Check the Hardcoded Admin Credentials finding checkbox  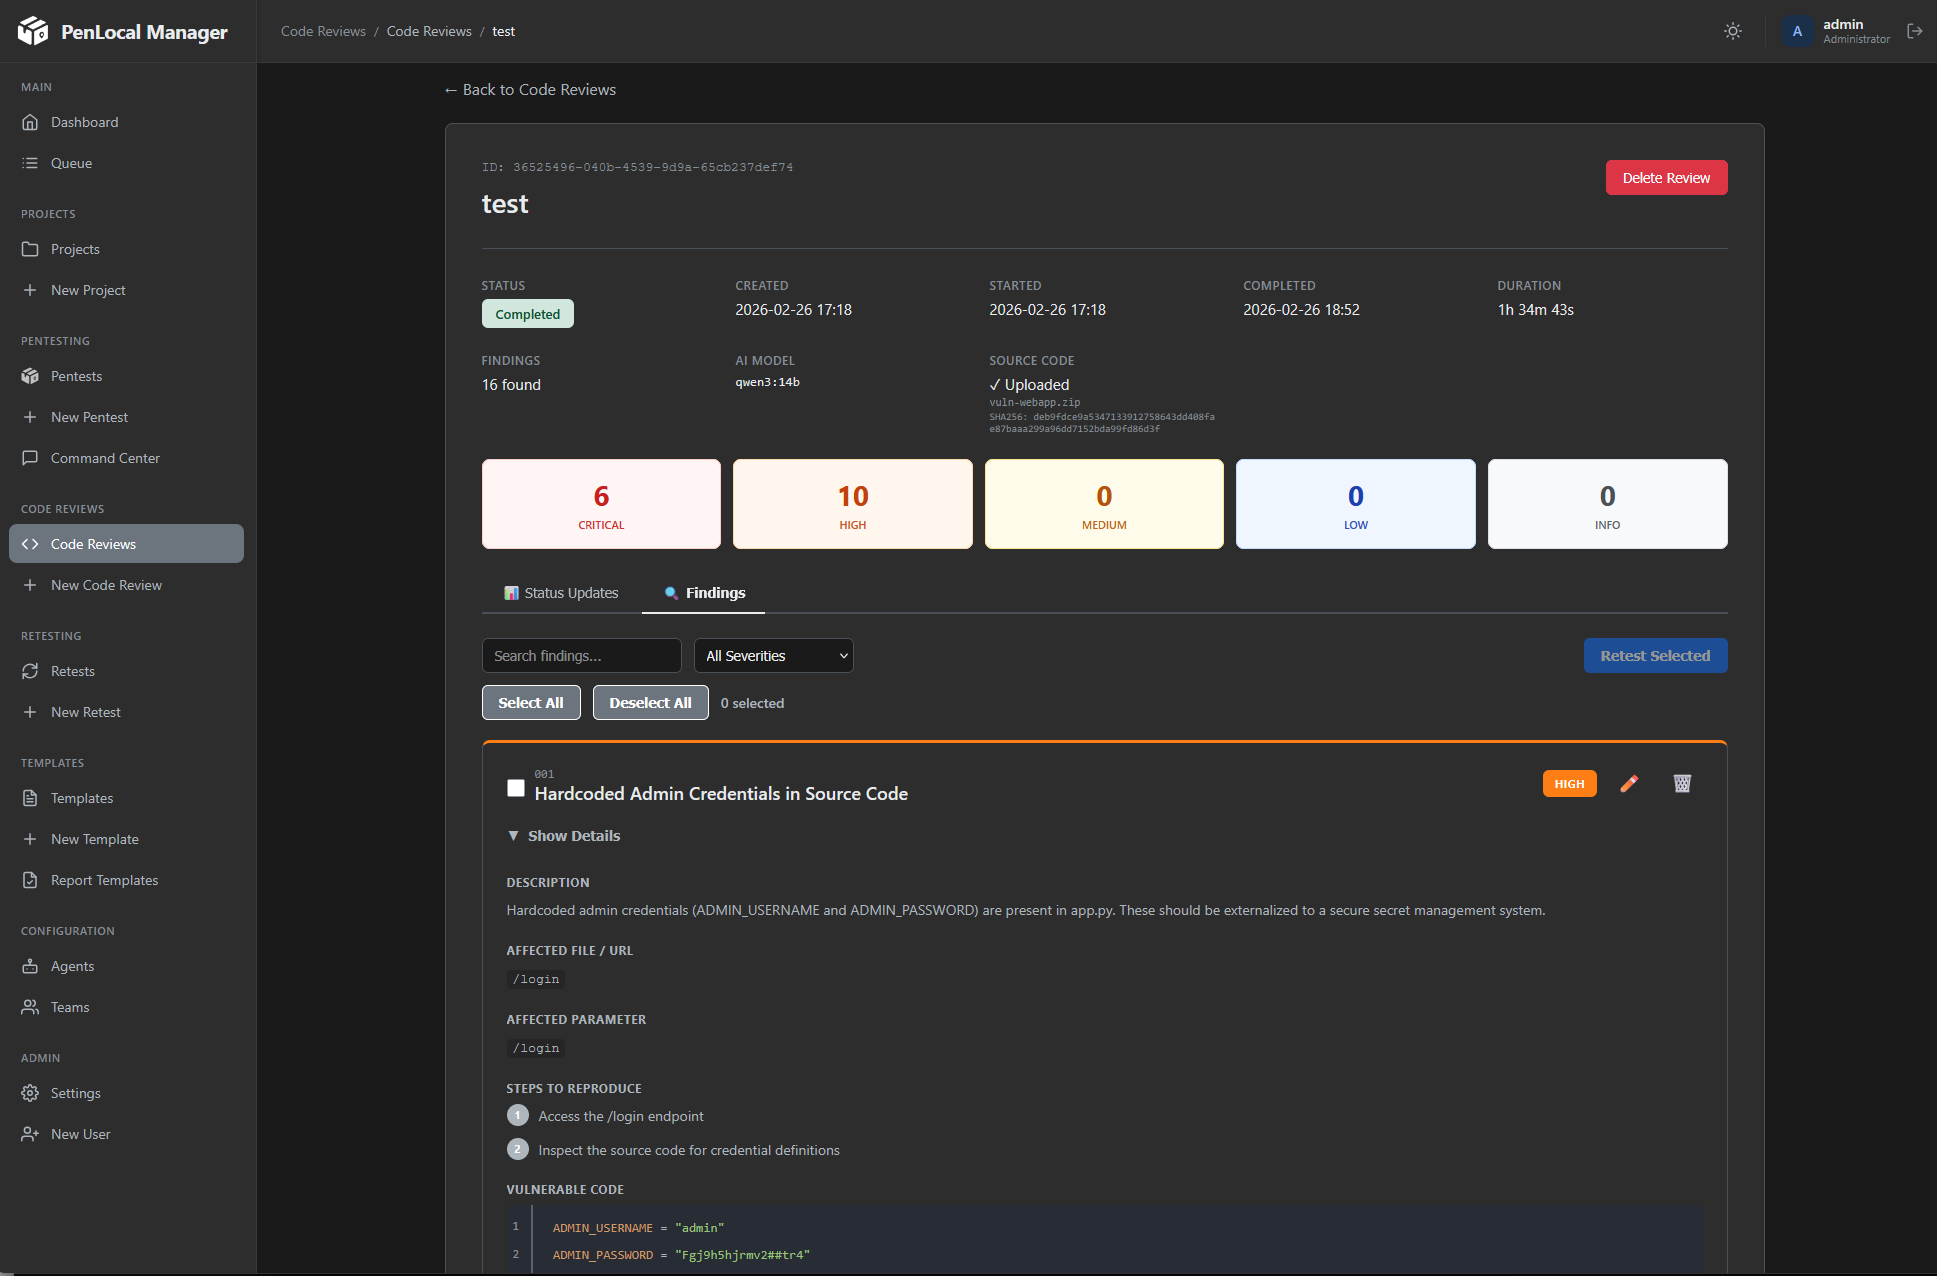[x=516, y=788]
